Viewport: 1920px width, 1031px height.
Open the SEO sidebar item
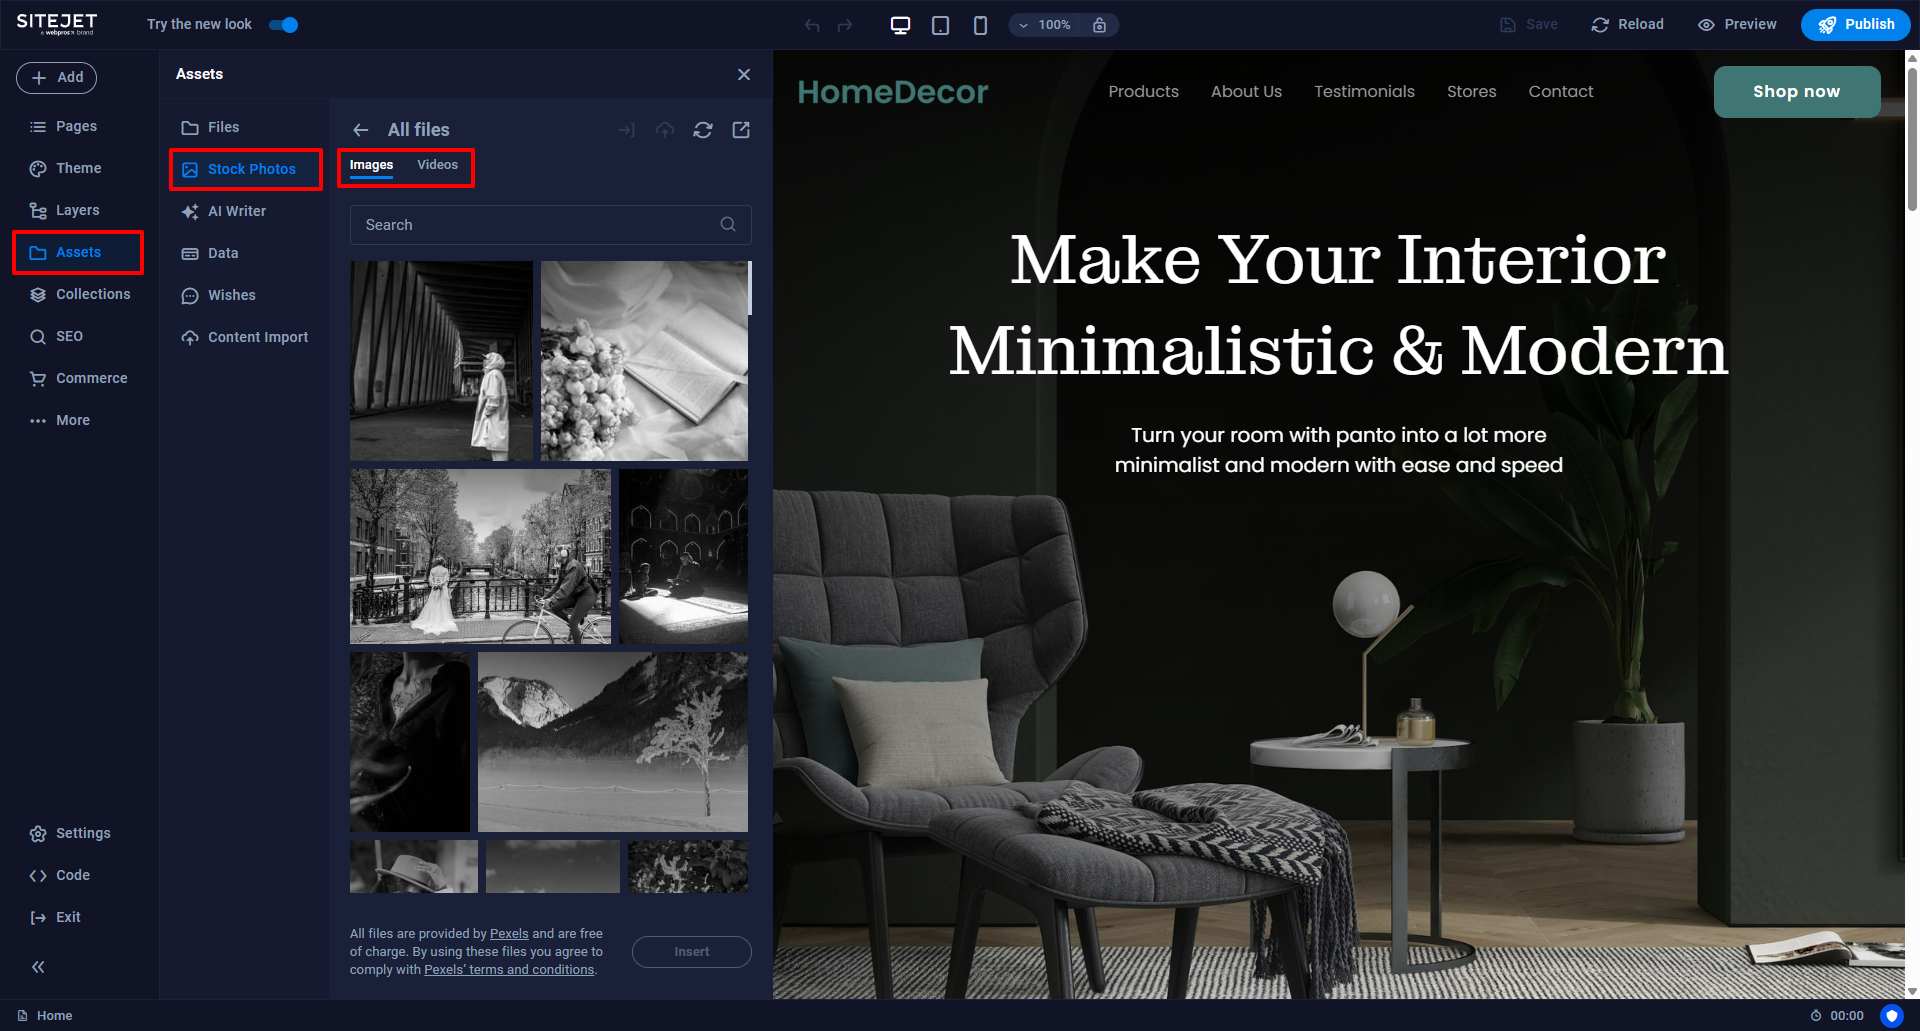[57, 336]
